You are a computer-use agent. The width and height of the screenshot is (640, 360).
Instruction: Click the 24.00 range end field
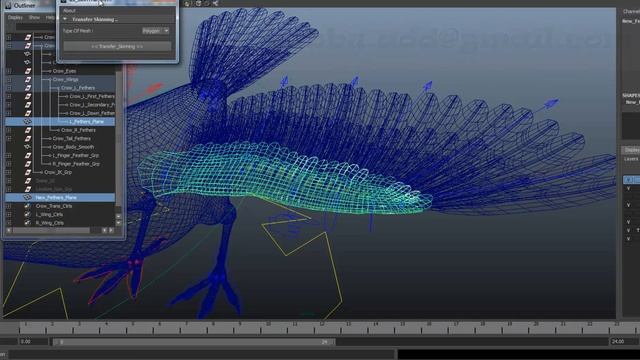[623, 342]
